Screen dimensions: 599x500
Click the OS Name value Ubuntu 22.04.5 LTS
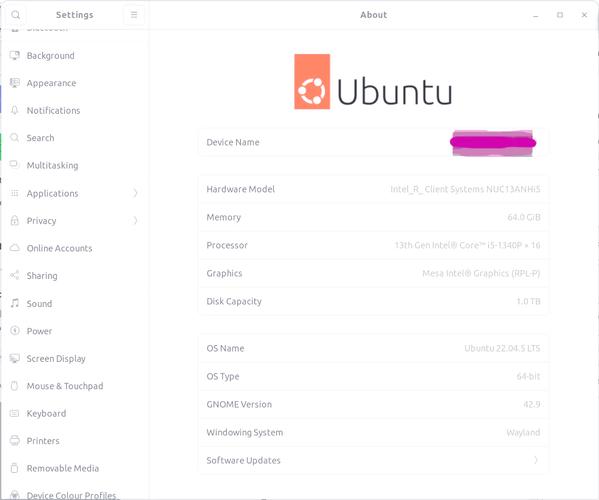tap(502, 348)
